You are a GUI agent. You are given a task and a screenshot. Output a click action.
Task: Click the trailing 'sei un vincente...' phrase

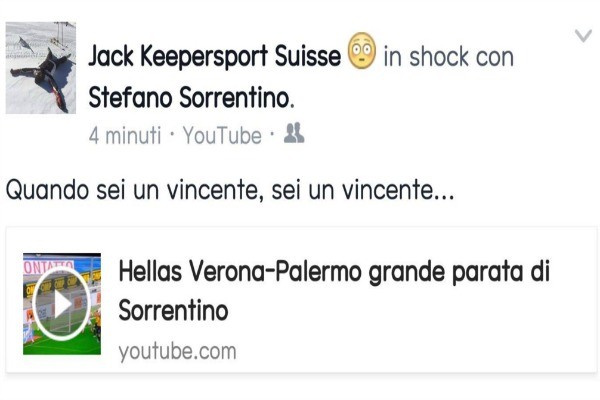(363, 190)
